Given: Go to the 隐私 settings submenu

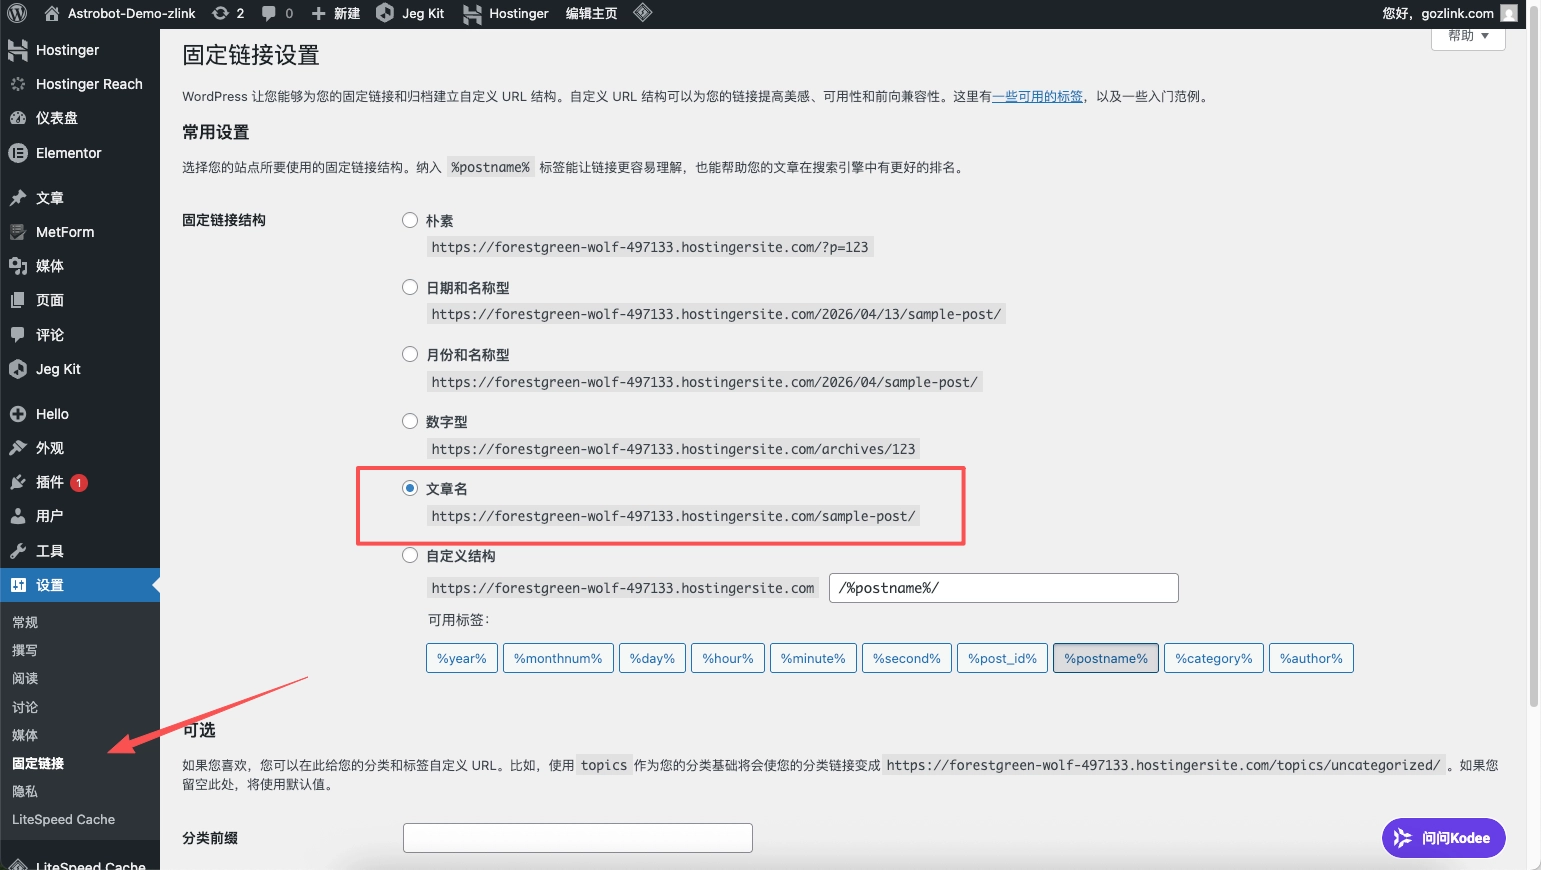Looking at the screenshot, I should pos(25,791).
